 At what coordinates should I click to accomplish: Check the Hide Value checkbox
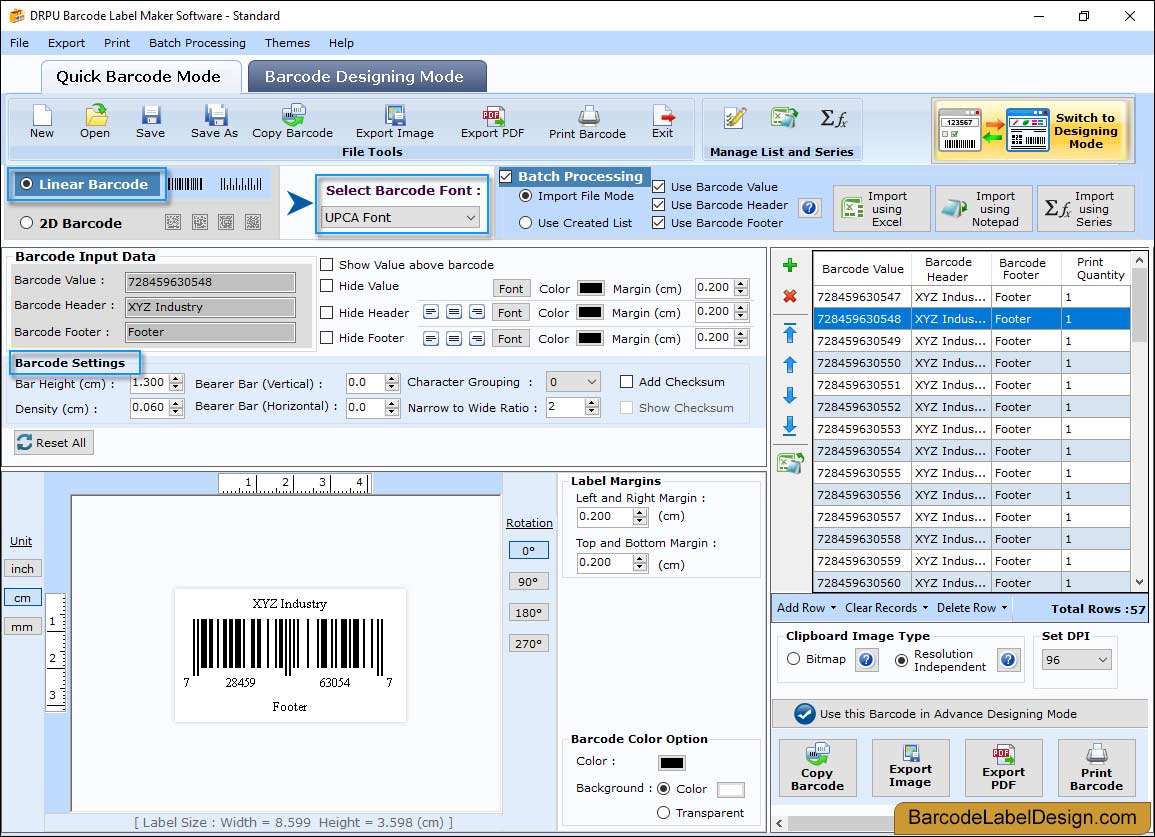(326, 286)
